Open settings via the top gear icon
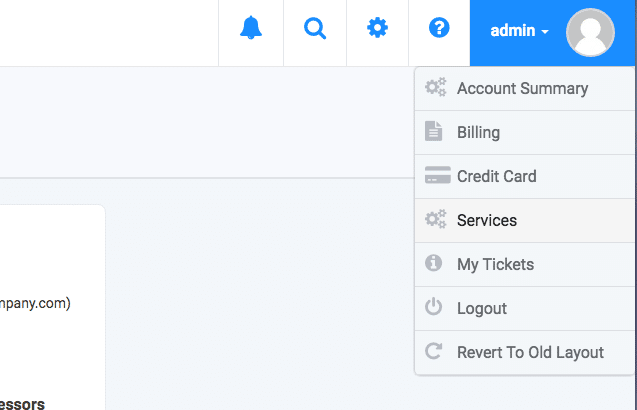This screenshot has height=410, width=637. click(x=377, y=29)
